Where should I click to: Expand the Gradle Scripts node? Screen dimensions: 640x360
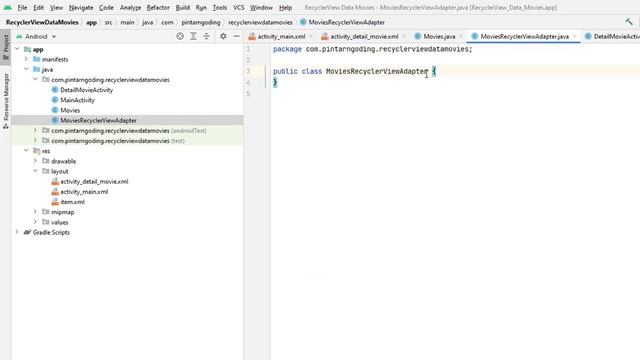coord(17,232)
